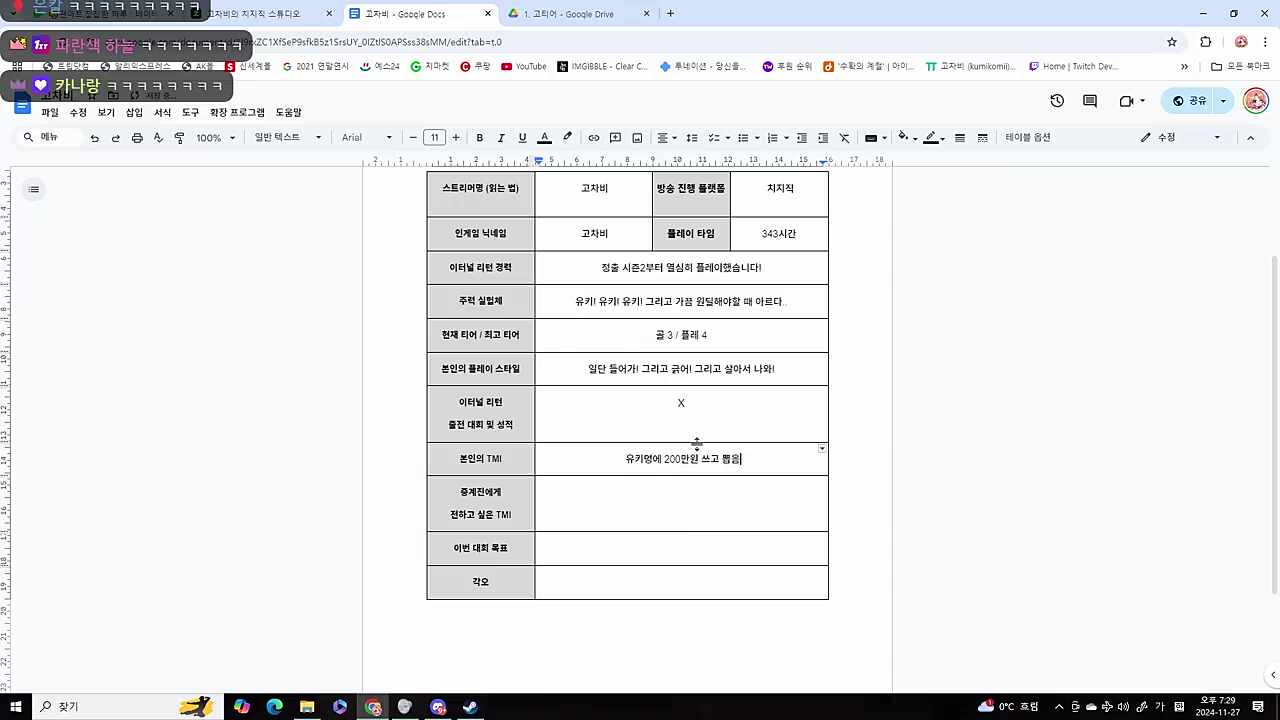Activate the paint format tool
The image size is (1280, 720).
pyautogui.click(x=179, y=138)
